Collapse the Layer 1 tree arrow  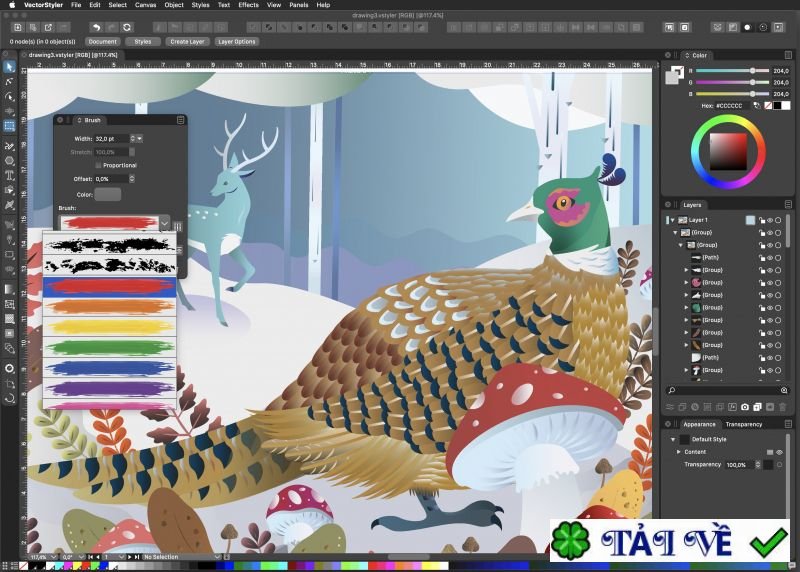click(672, 220)
